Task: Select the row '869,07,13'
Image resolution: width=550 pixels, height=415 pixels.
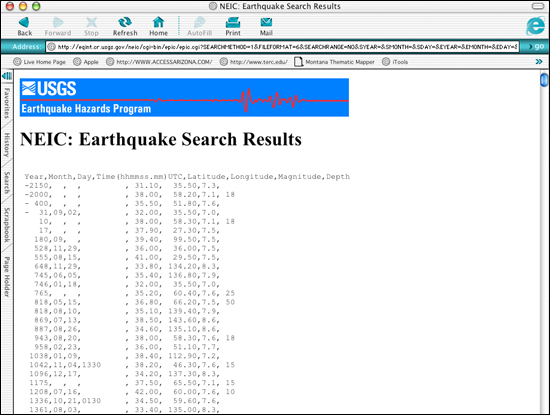Action: pos(127,320)
